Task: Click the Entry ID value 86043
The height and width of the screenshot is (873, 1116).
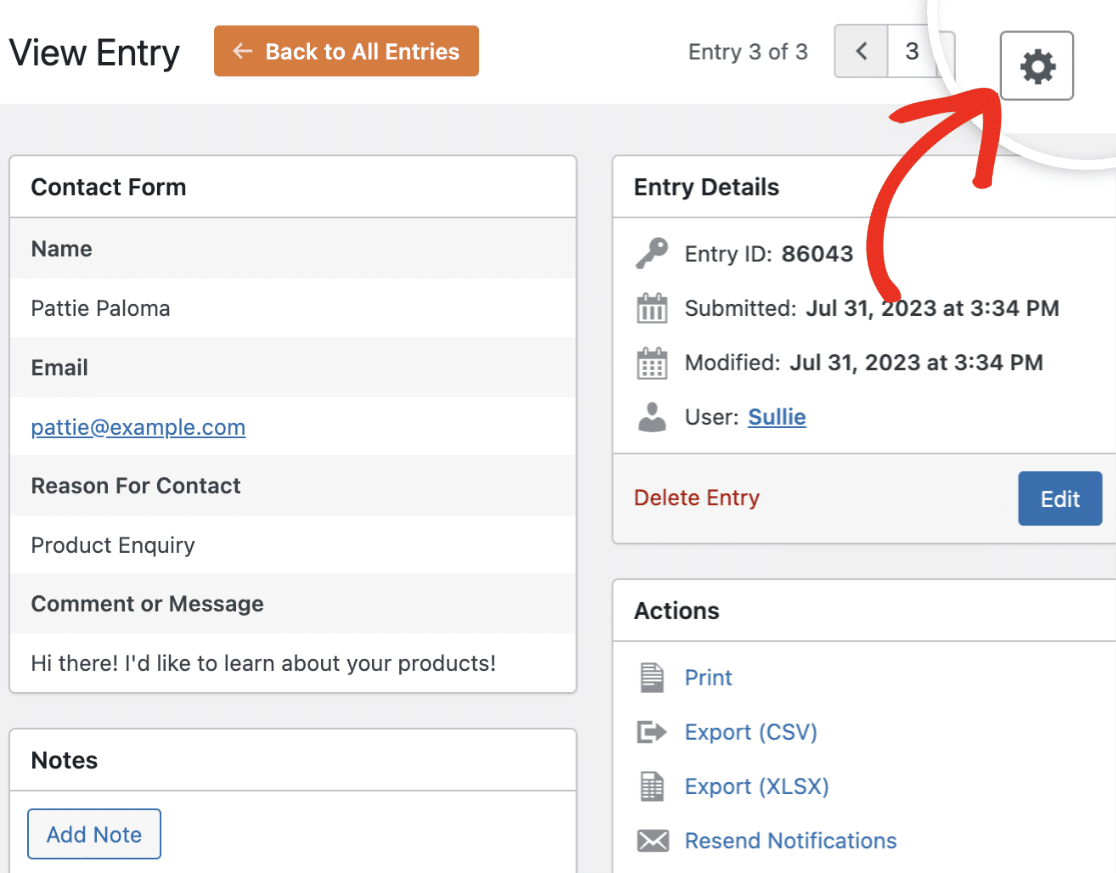Action: point(817,254)
